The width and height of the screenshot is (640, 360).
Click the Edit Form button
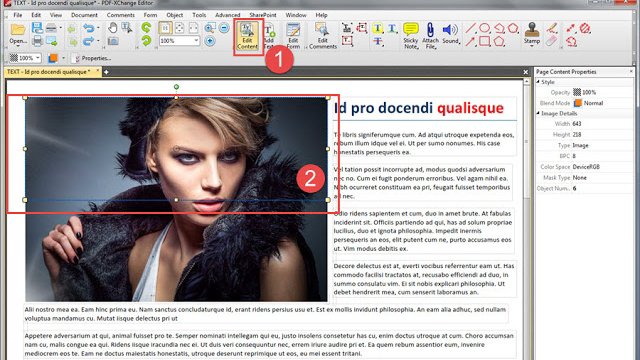293,36
